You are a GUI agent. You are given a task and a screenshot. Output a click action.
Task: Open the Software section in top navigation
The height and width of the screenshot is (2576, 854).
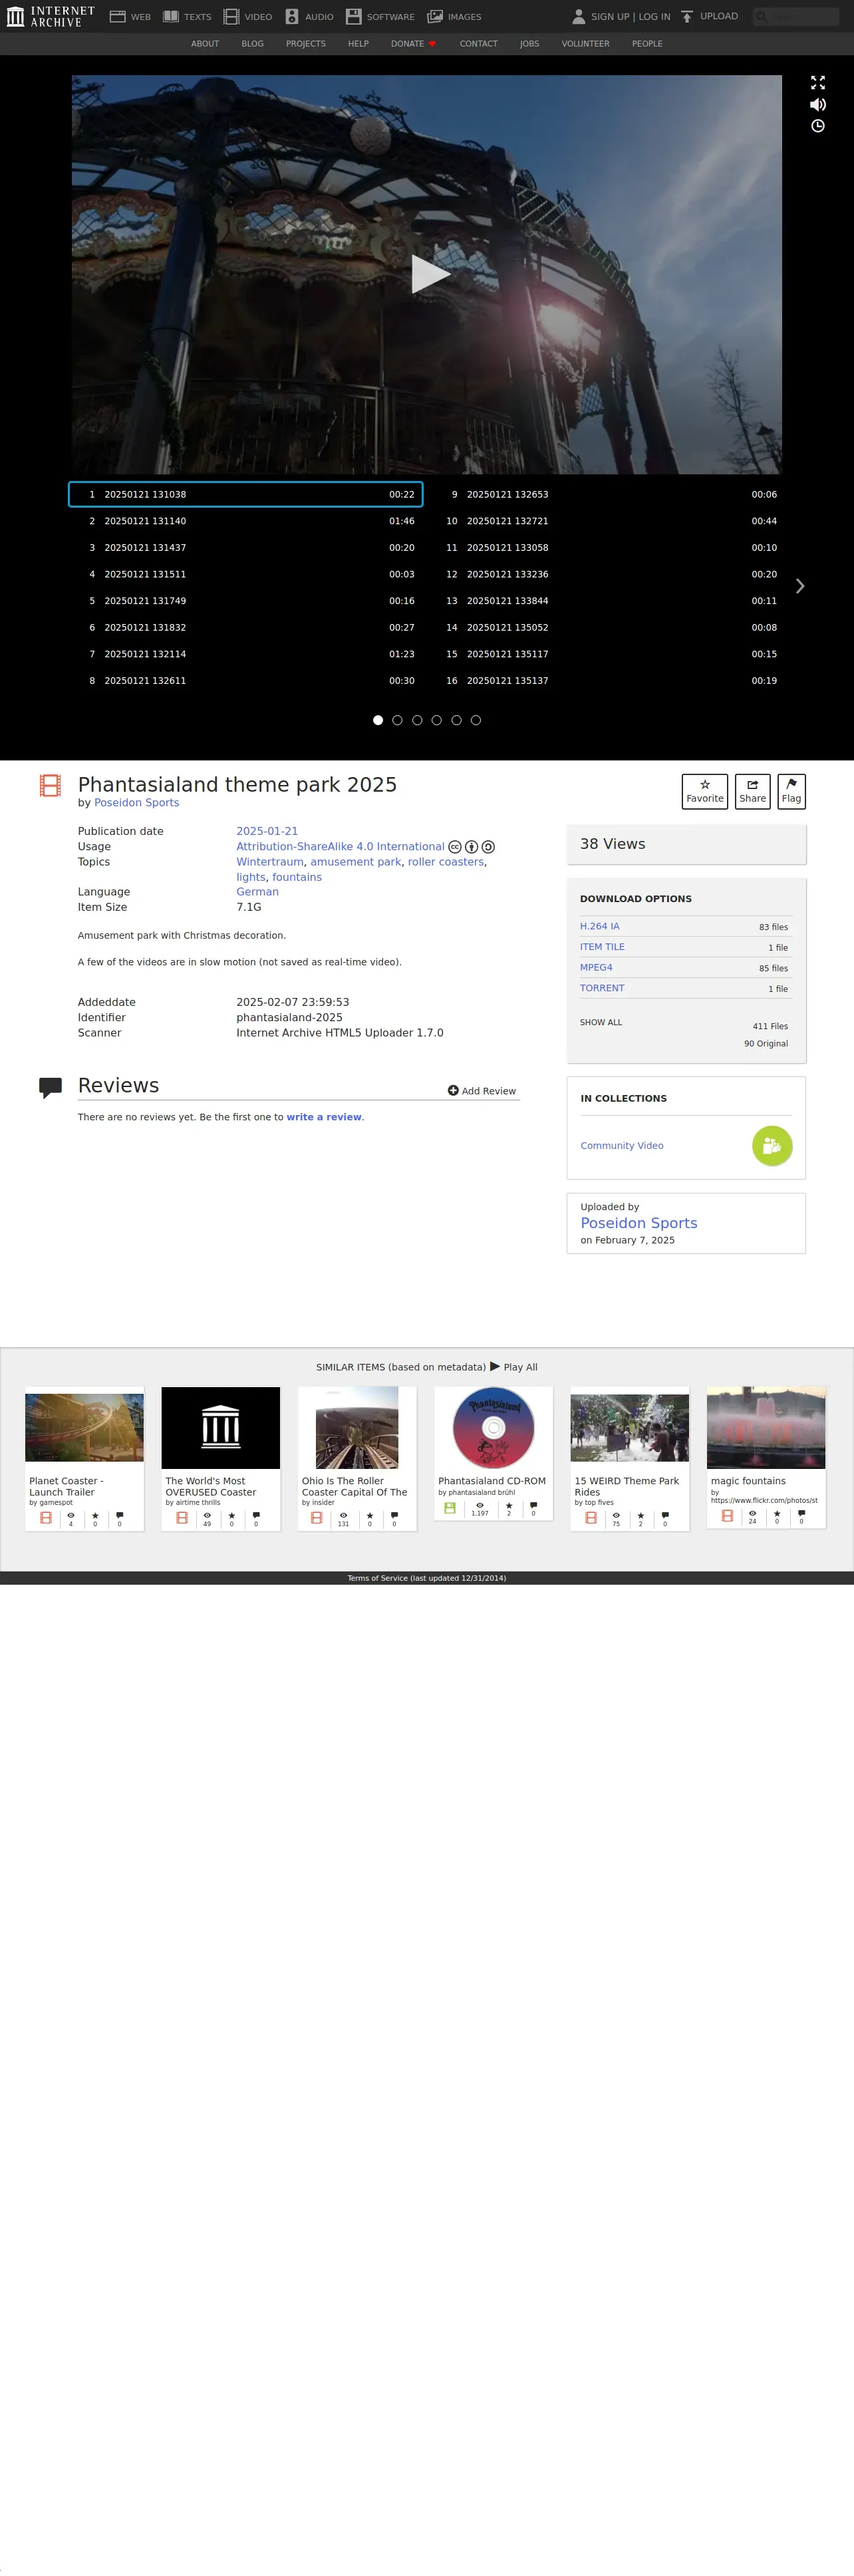[x=380, y=17]
